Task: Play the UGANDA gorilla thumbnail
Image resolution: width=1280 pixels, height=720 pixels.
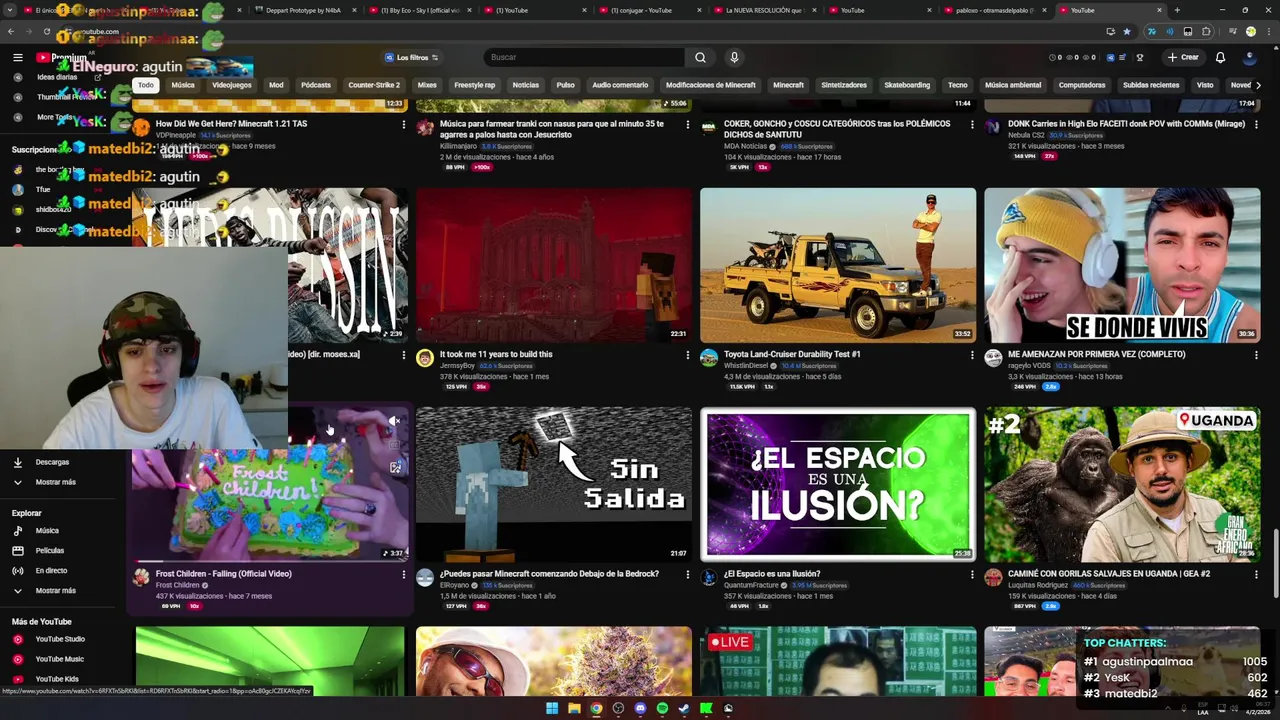Action: (x=1122, y=484)
